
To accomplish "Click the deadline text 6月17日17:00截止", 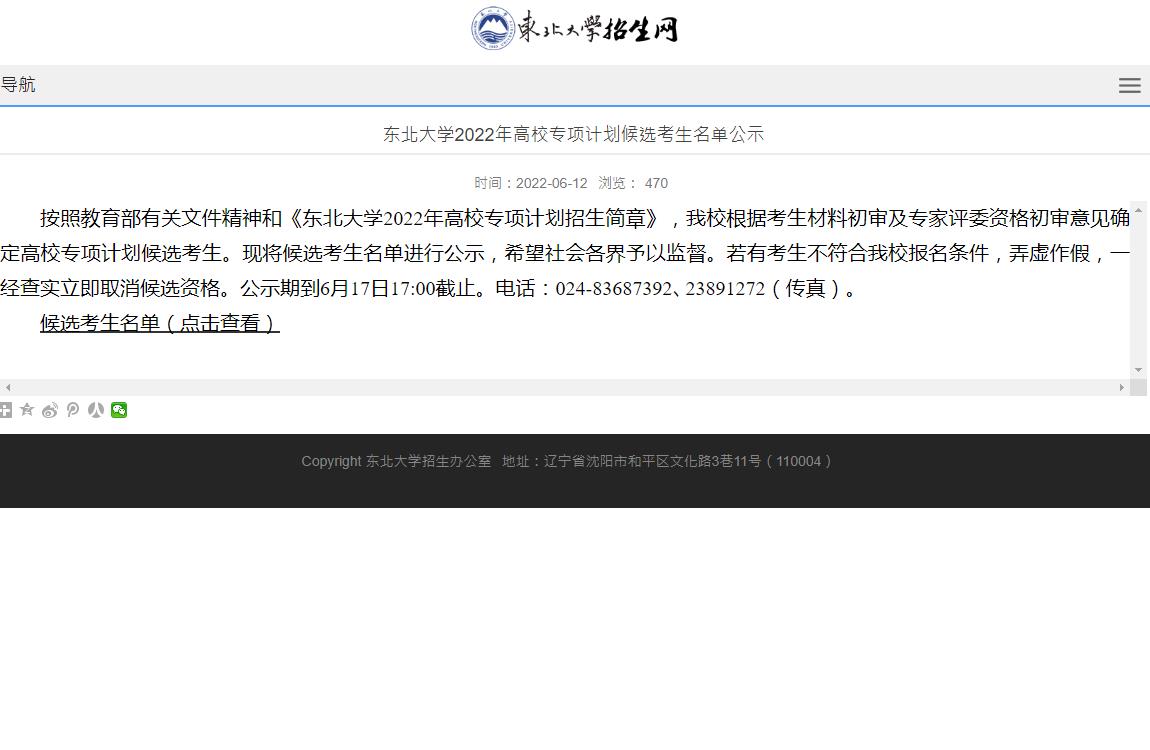I will tap(398, 288).
